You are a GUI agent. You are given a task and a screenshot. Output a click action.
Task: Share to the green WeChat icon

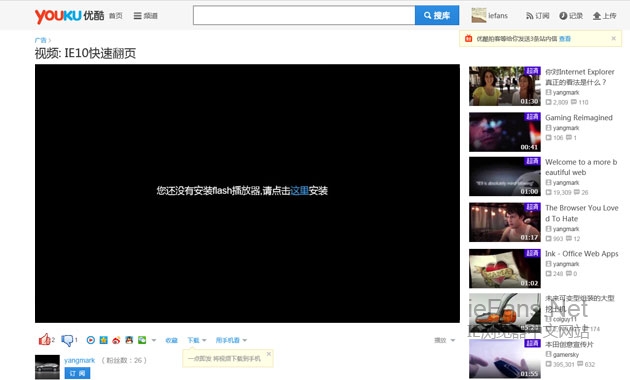142,340
